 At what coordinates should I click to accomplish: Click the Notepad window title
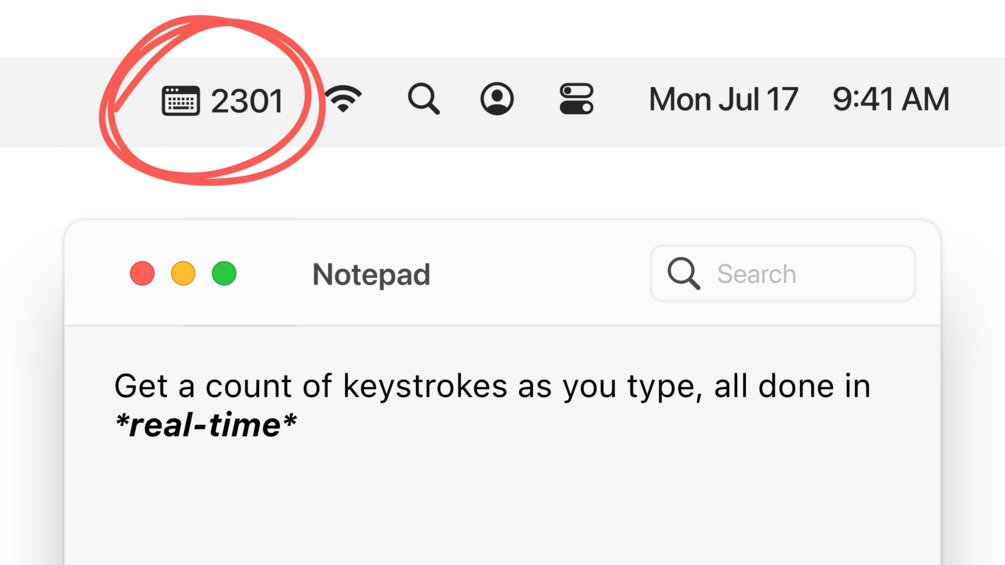tap(371, 274)
